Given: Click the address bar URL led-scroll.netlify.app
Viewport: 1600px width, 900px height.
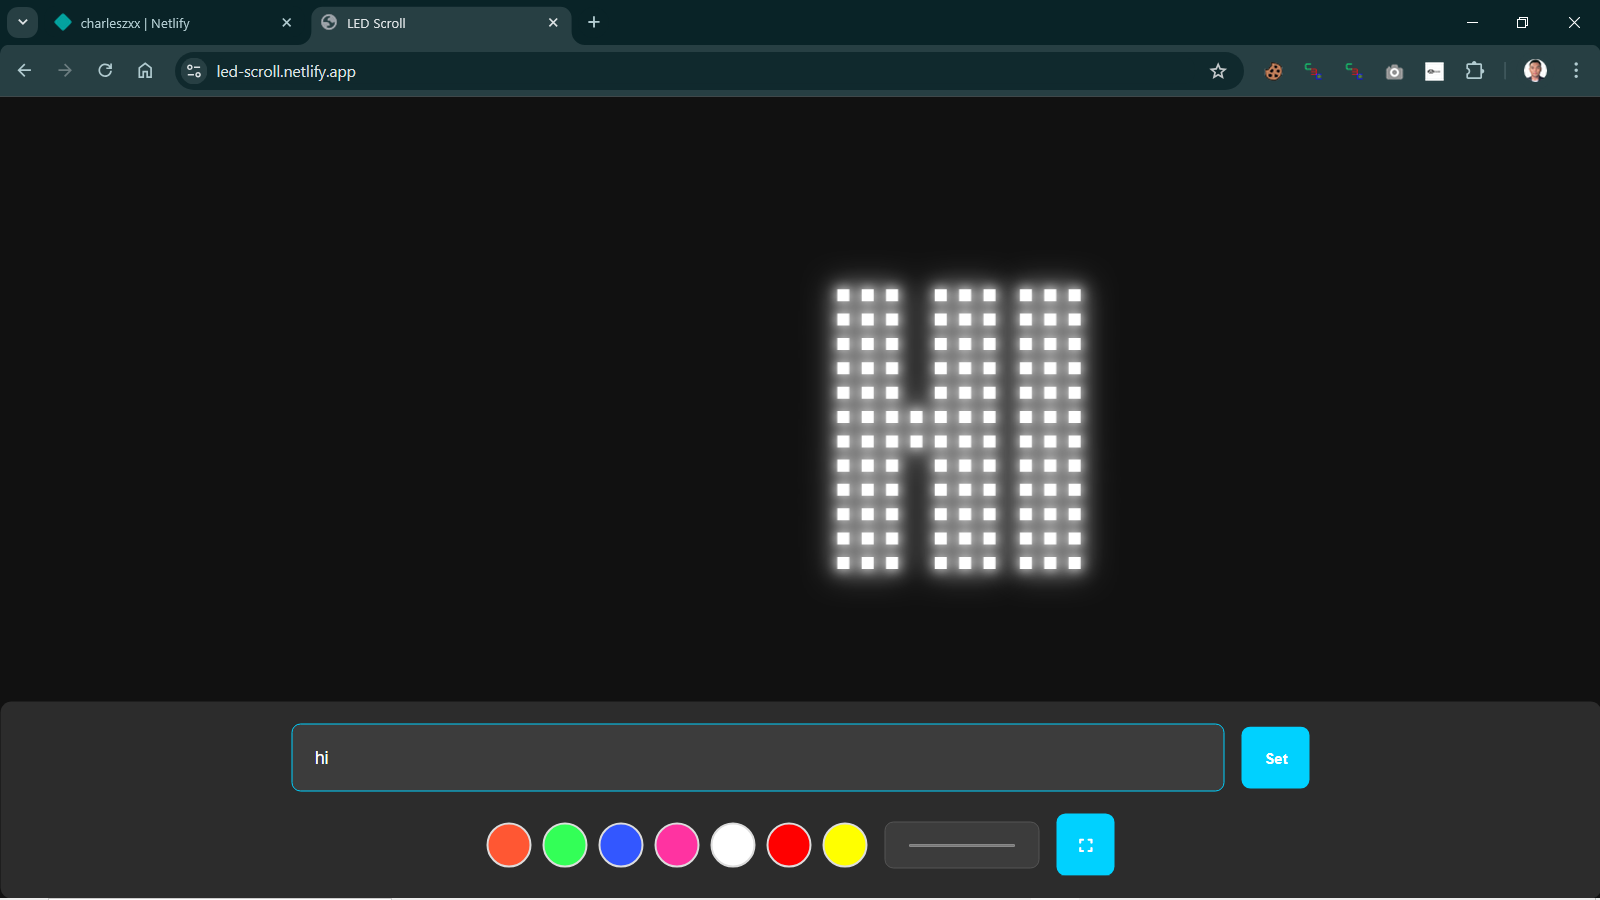Looking at the screenshot, I should (x=286, y=71).
